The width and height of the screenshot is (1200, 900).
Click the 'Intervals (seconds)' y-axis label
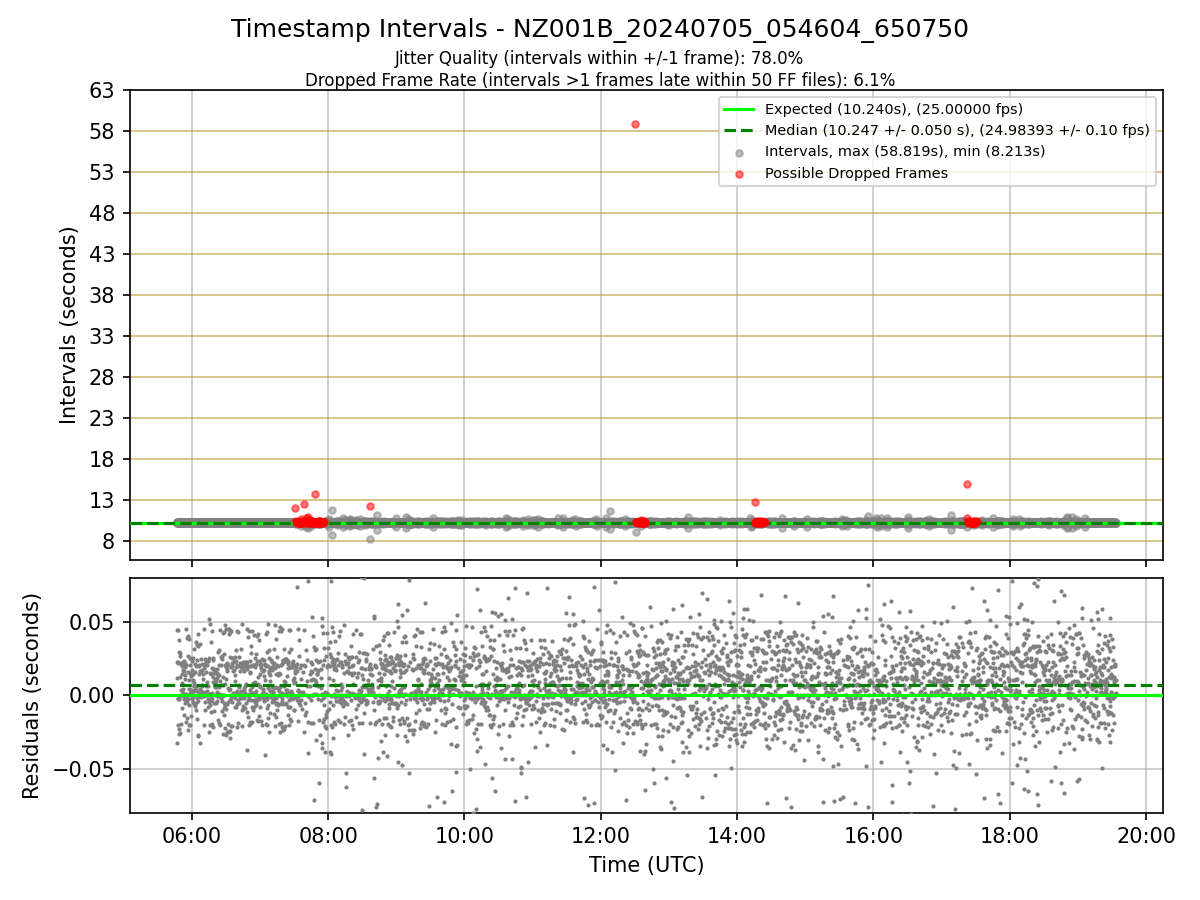click(69, 325)
